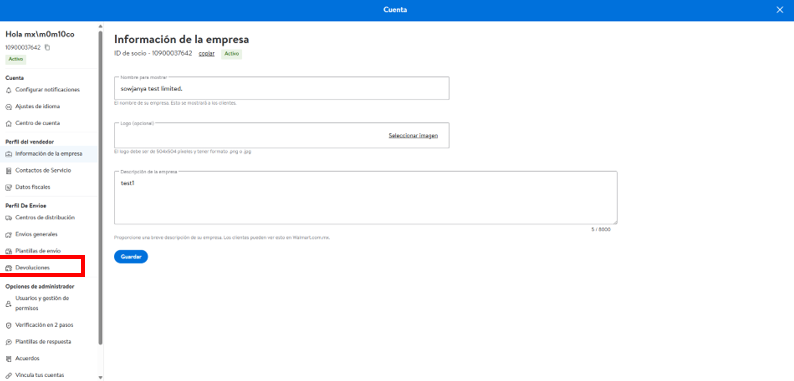Click the 5 / 8000 character counter
The width and height of the screenshot is (794, 381).
[601, 230]
